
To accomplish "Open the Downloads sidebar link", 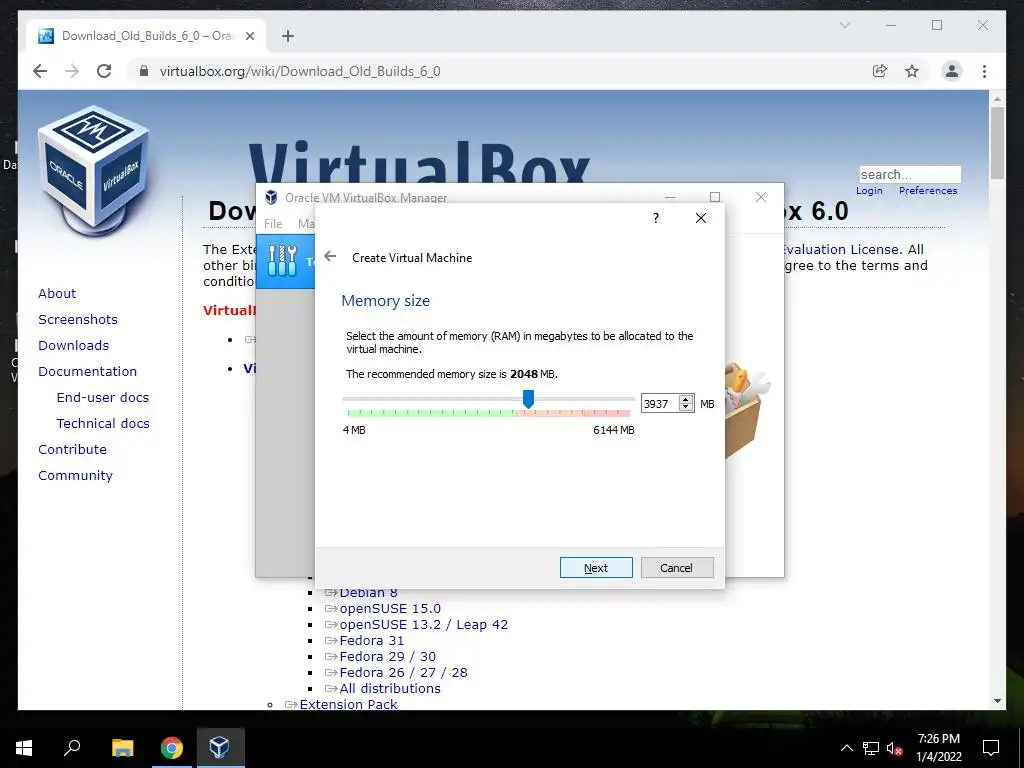I will (73, 345).
